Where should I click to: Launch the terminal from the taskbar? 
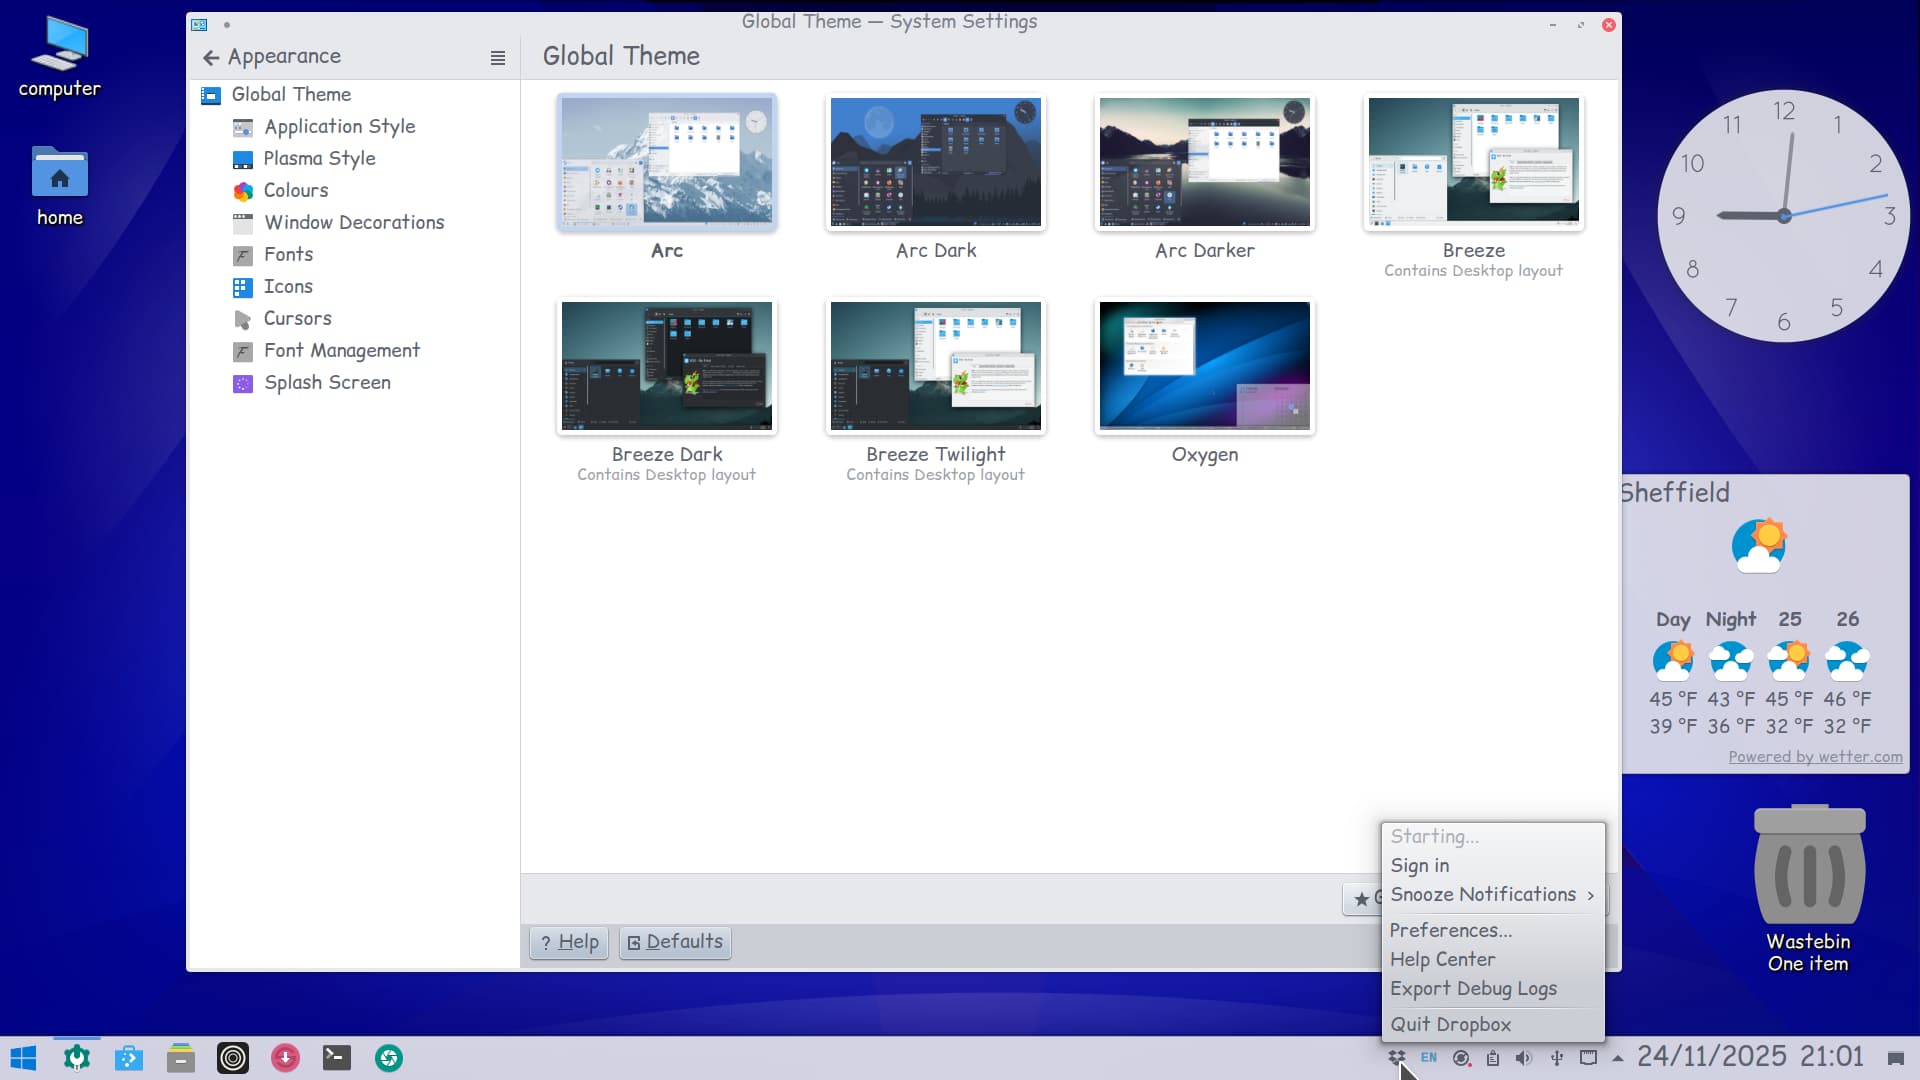click(x=336, y=1057)
